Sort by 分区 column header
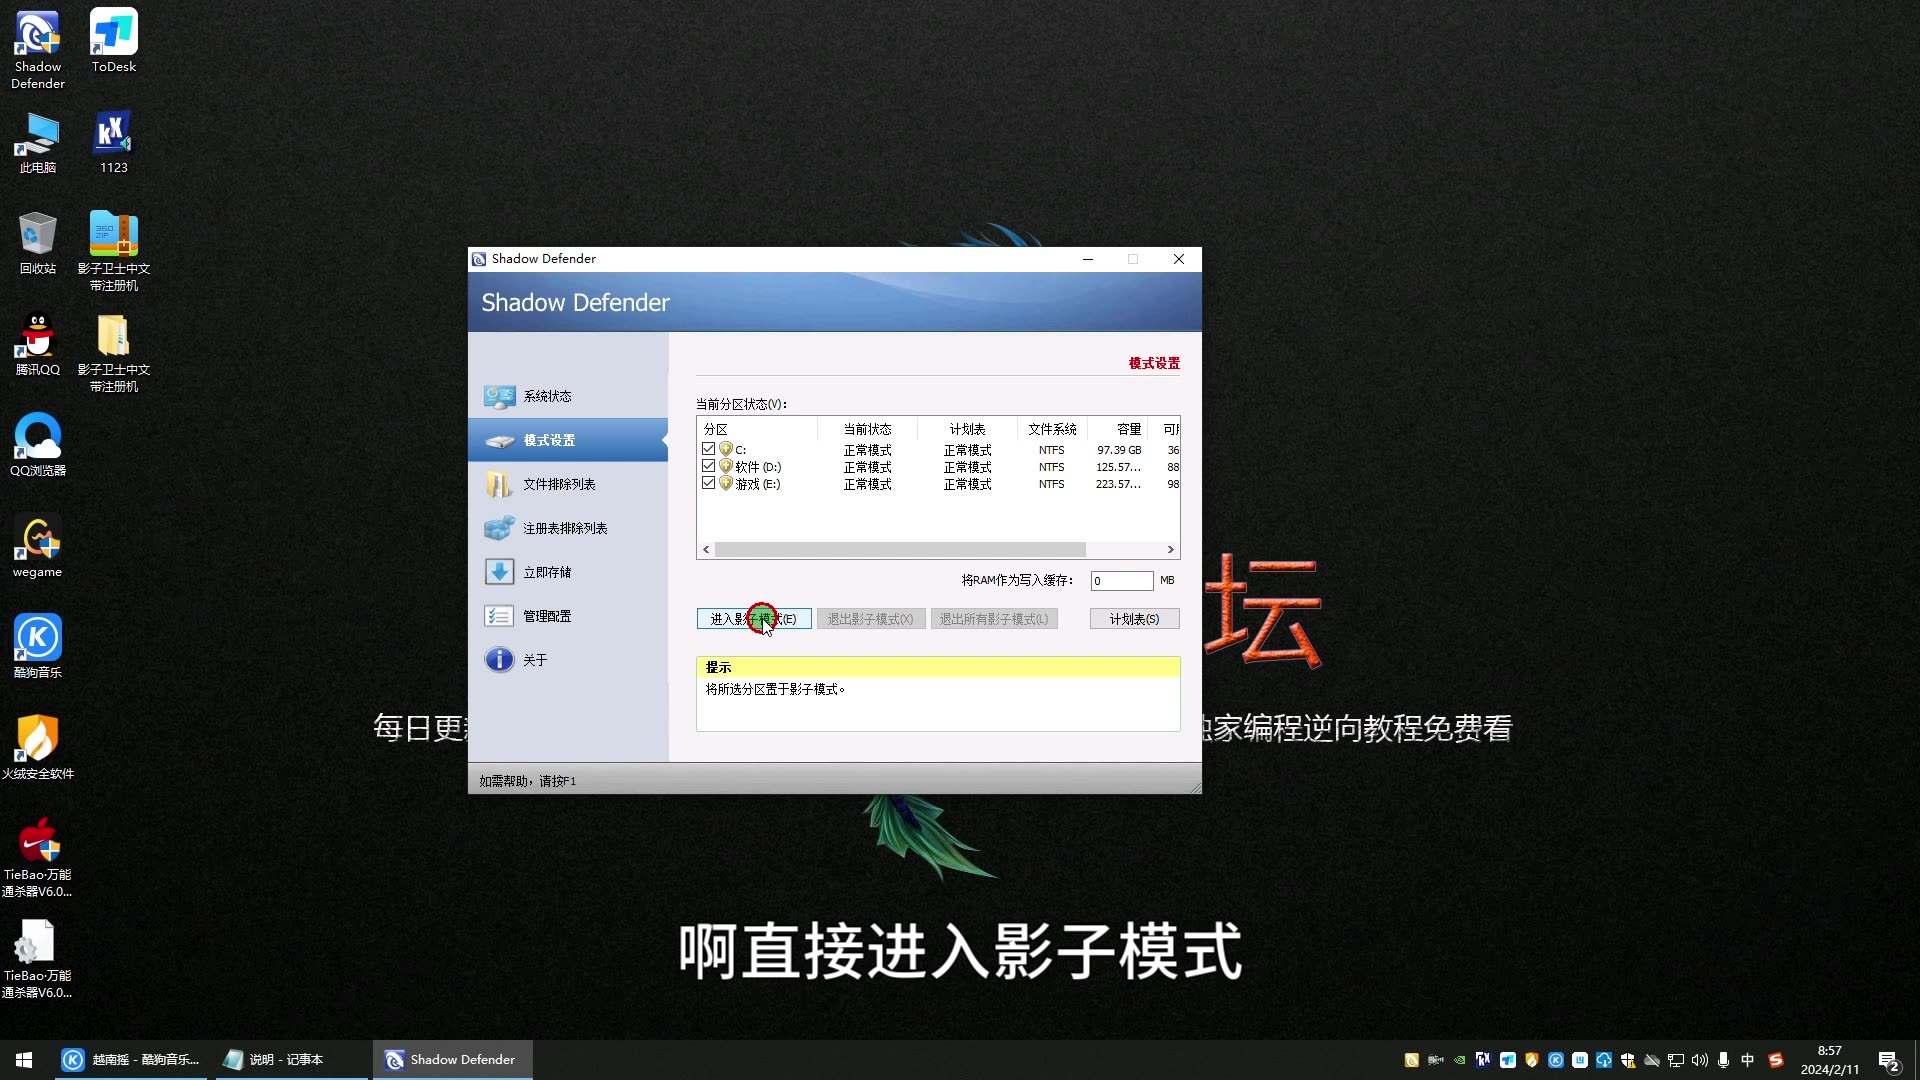 coord(757,429)
